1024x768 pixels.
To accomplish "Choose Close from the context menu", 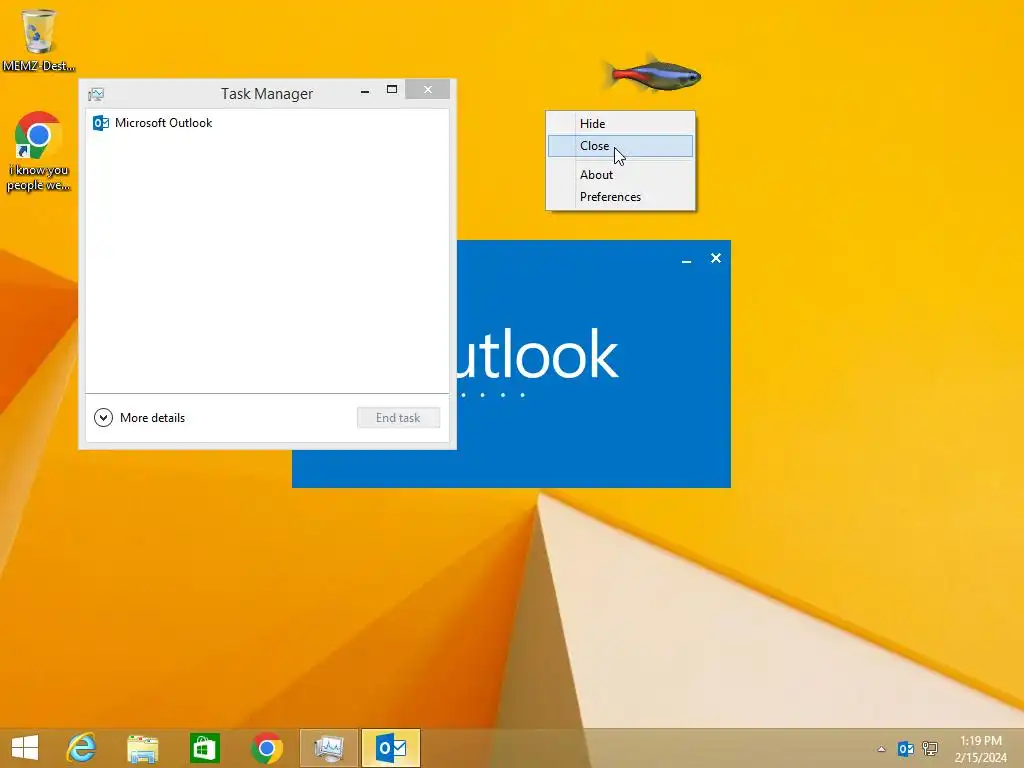I will (620, 146).
